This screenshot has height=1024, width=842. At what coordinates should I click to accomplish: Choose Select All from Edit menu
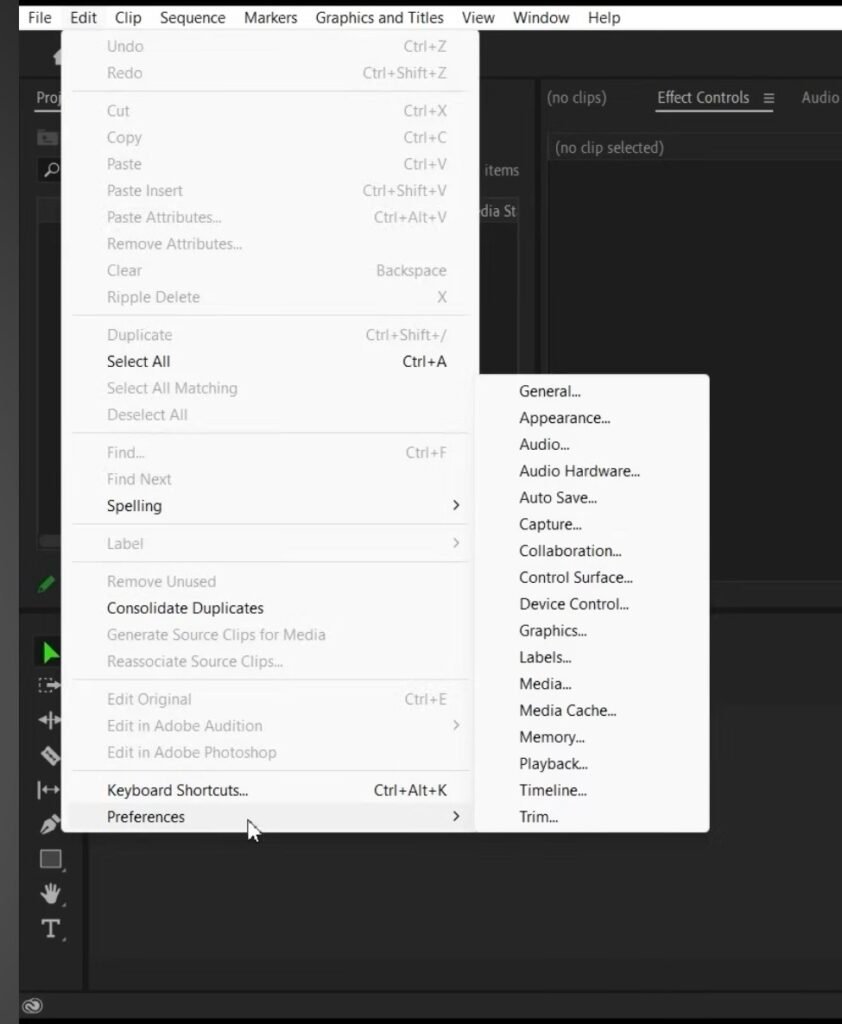pos(138,362)
